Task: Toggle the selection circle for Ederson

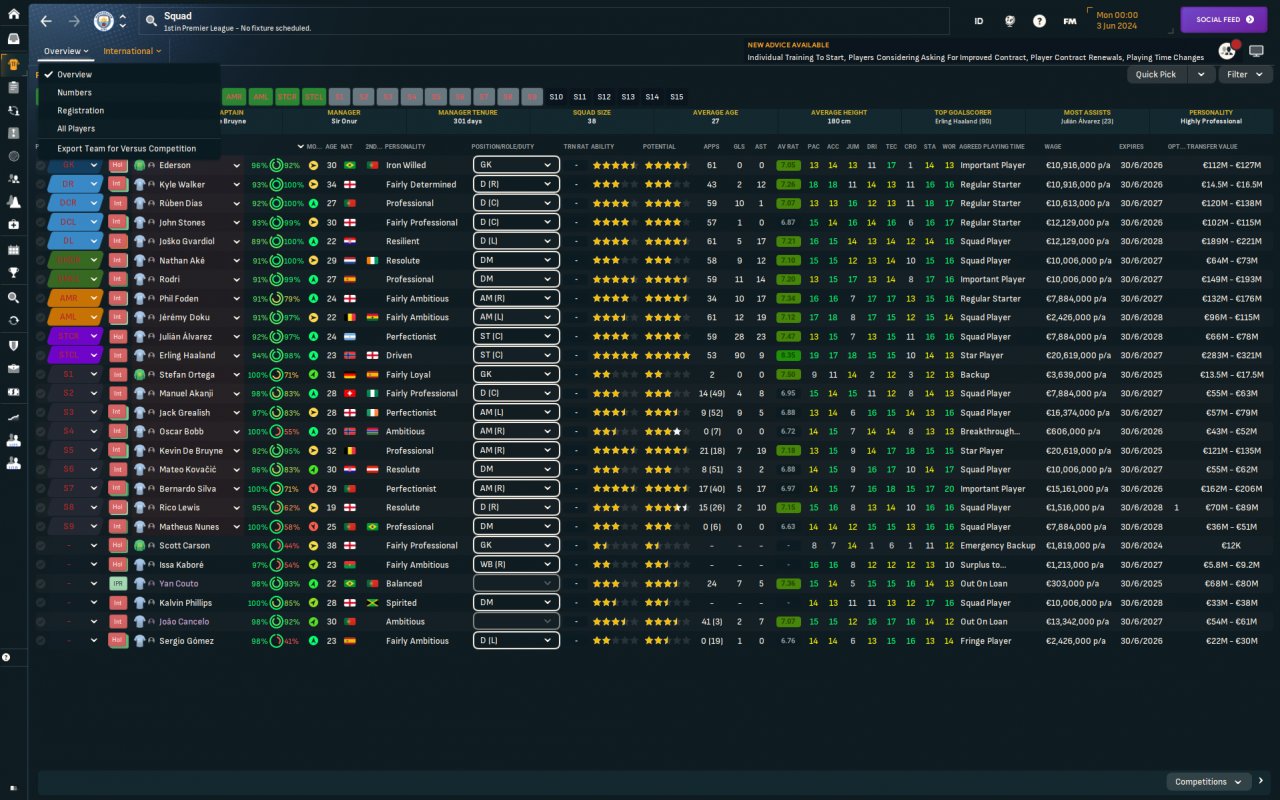Action: (41, 165)
